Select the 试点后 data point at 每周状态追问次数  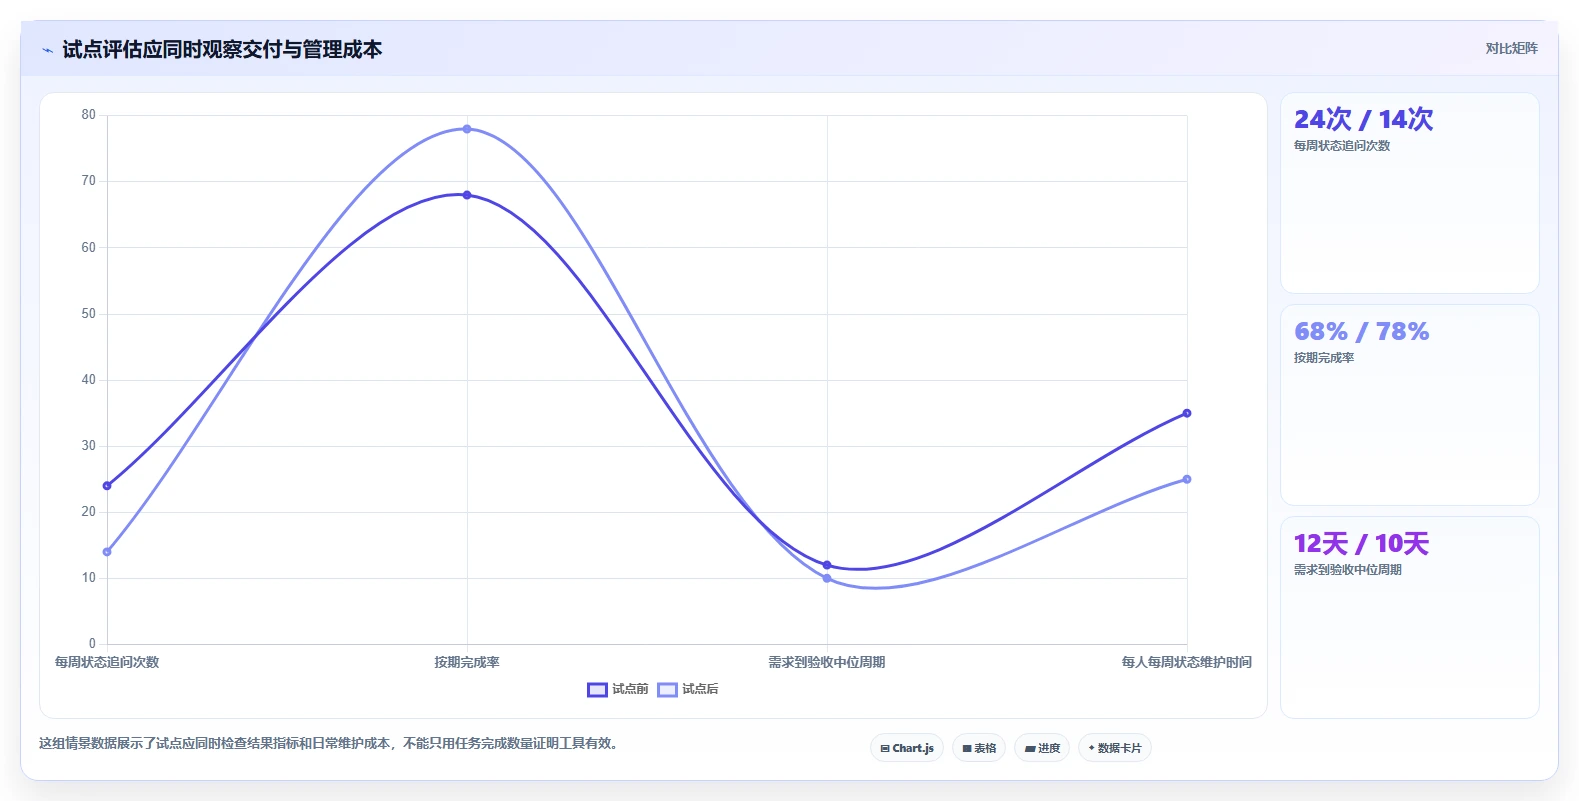107,552
